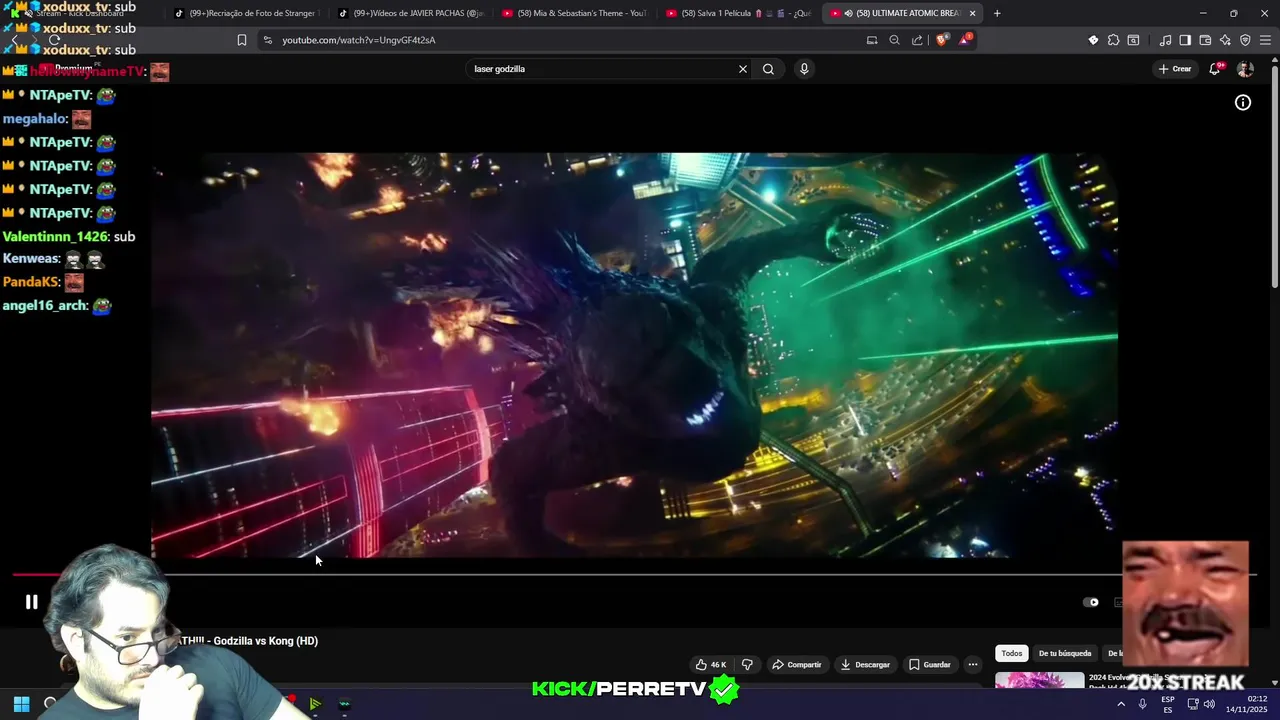
Task: Close the ULTIMATE ATOMIC BREATH tab
Action: (x=972, y=13)
